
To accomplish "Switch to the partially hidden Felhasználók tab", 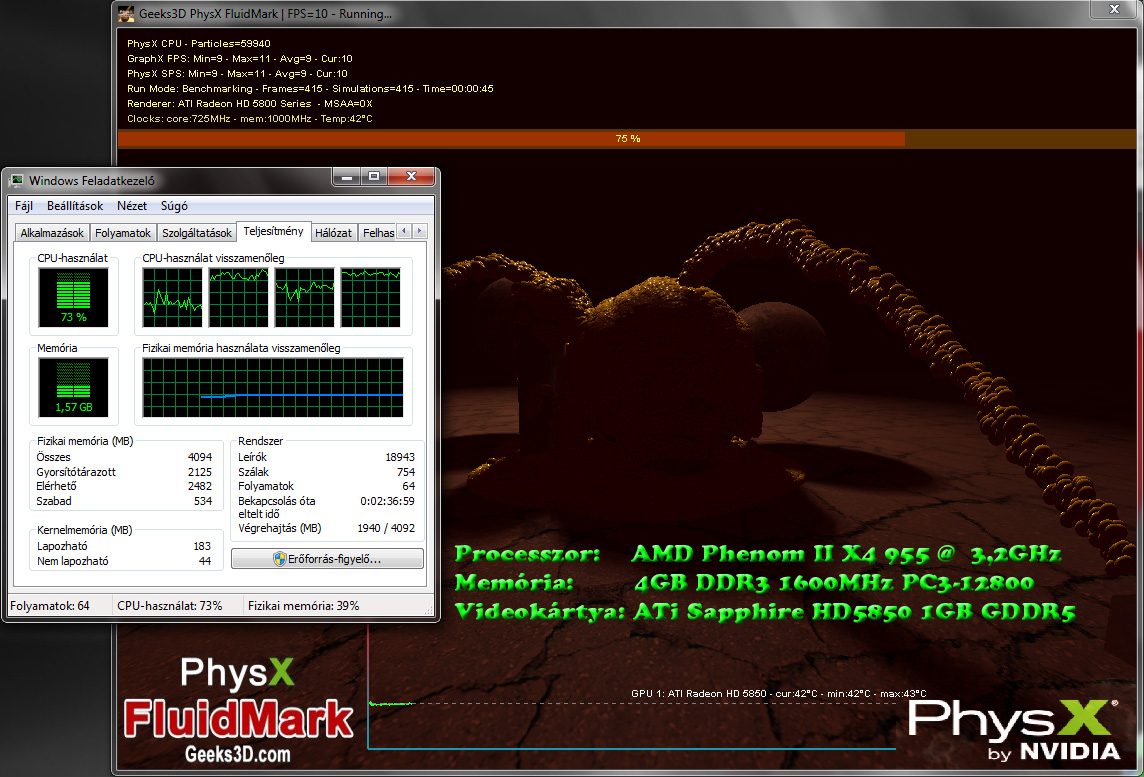I will coord(377,233).
